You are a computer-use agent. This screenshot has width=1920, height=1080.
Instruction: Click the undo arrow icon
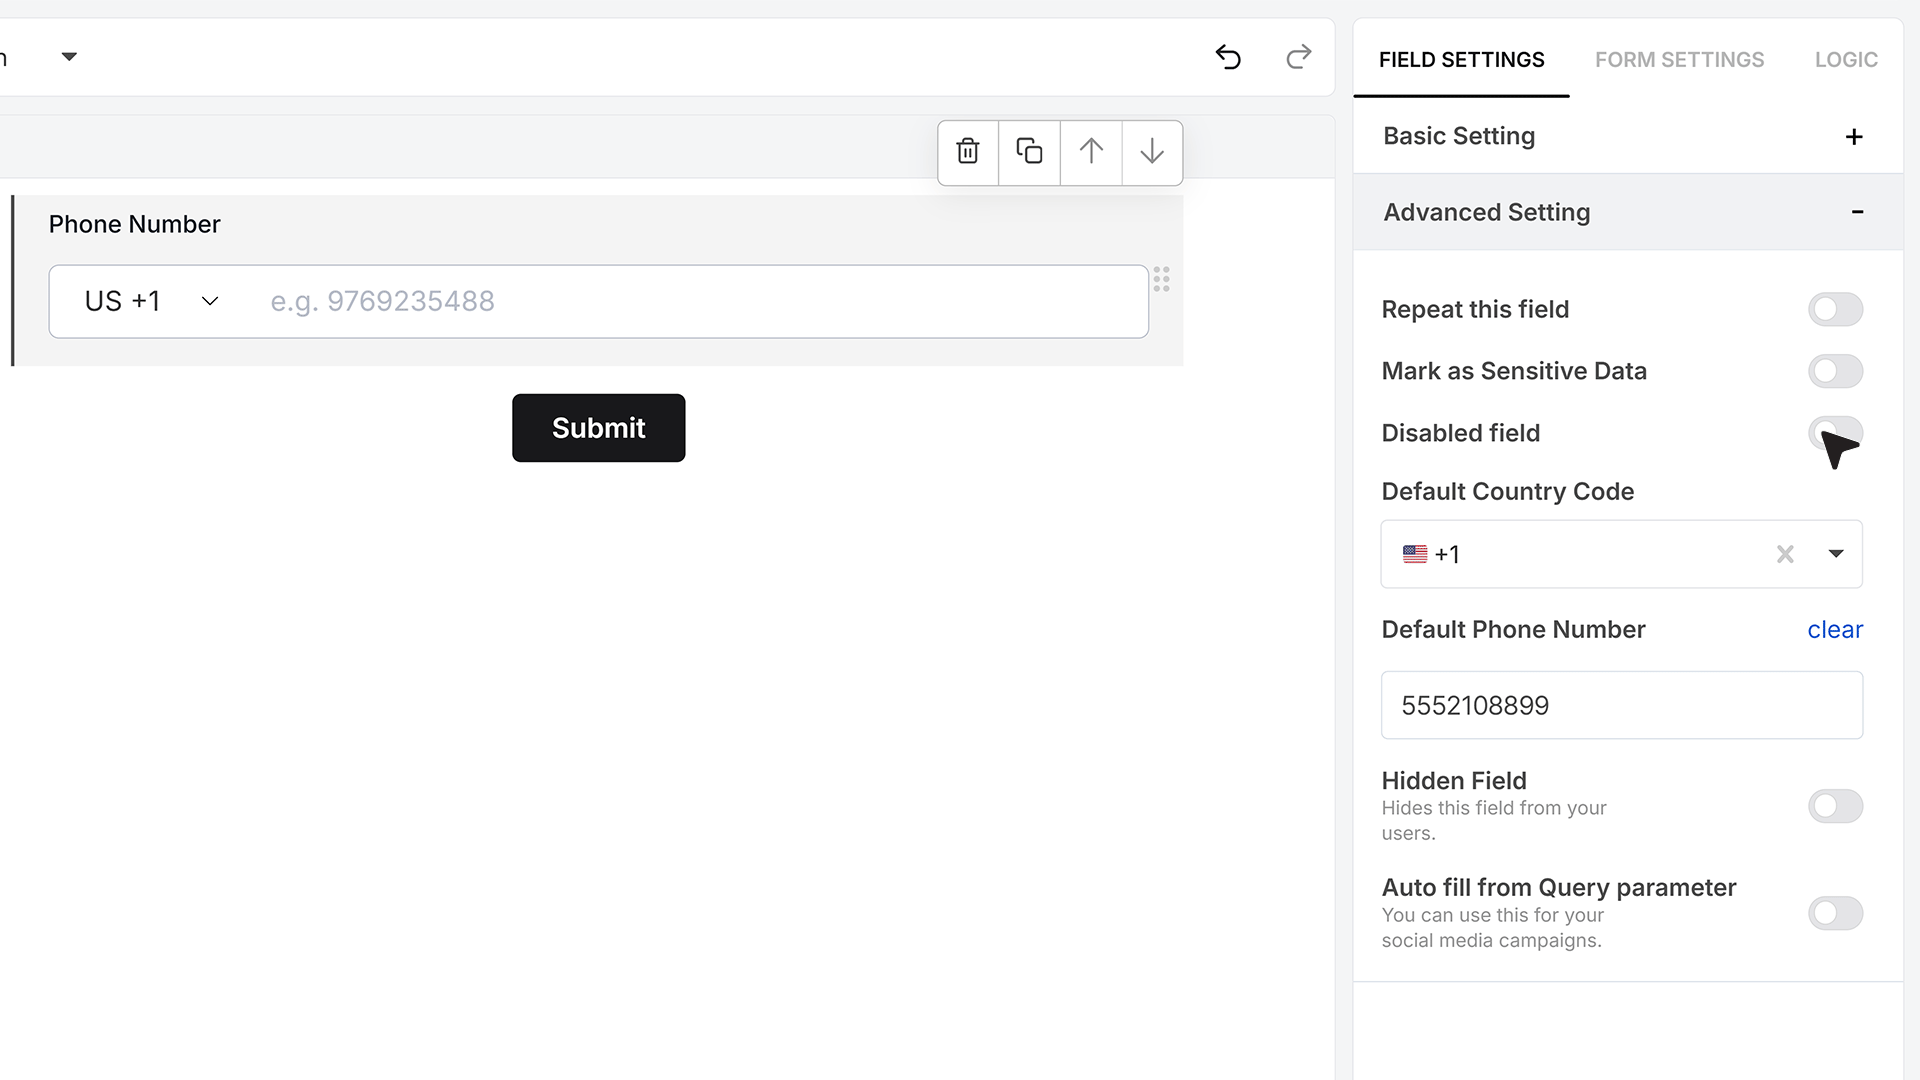tap(1228, 57)
